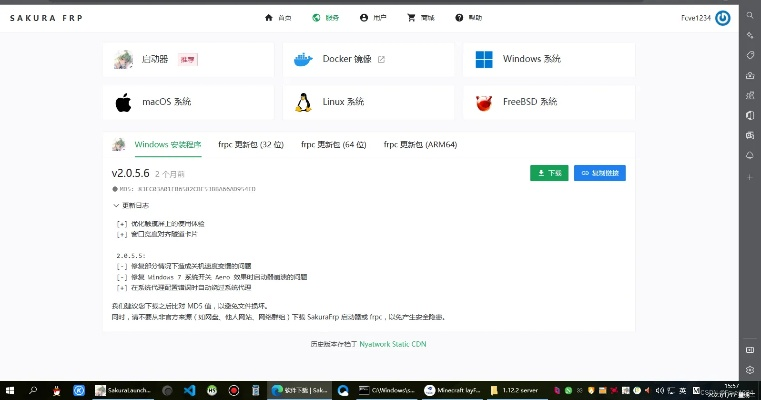Switch to the Windows installer tab
This screenshot has height=400, width=761.
[x=167, y=145]
